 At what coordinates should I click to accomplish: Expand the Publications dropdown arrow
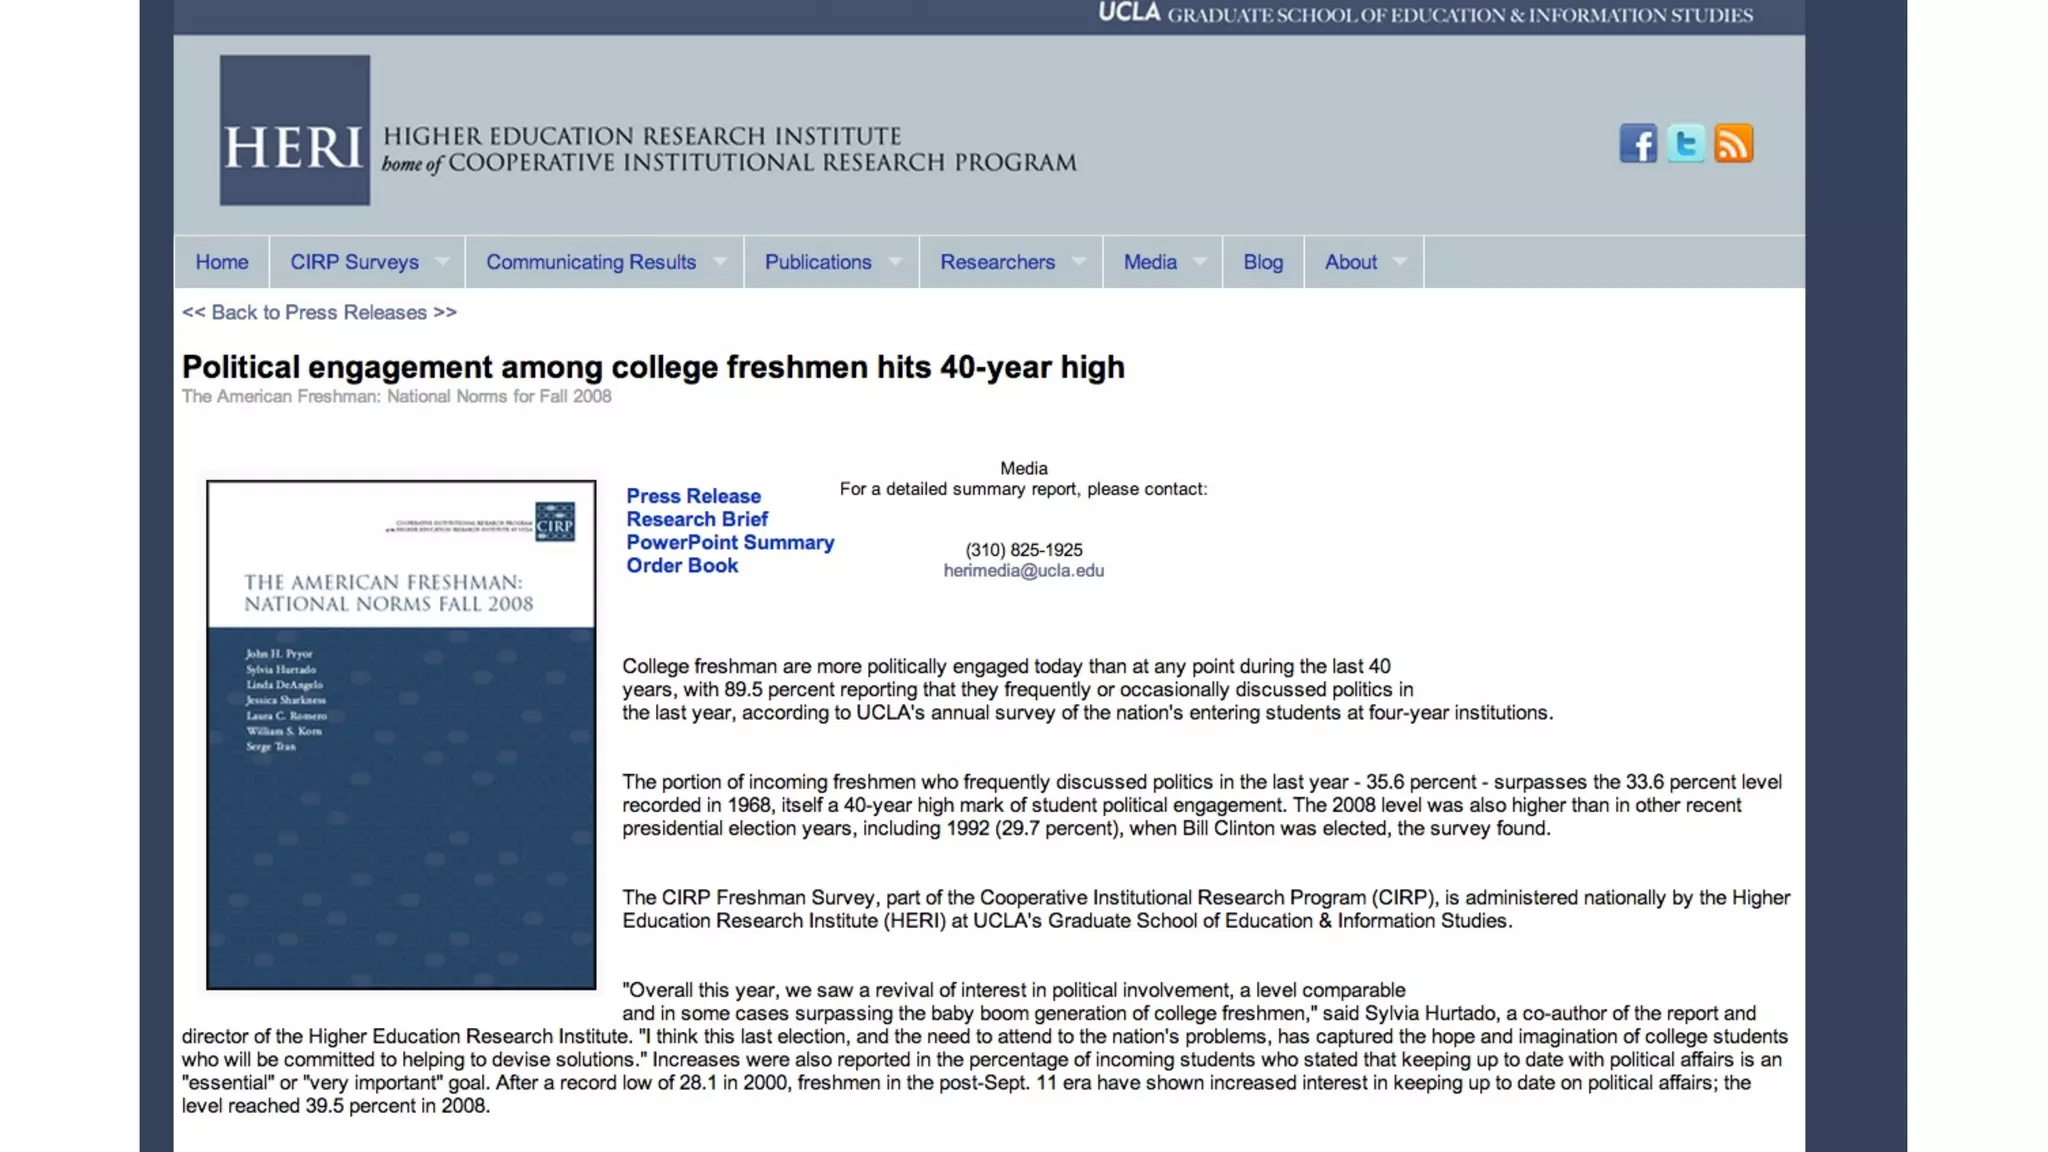896,262
